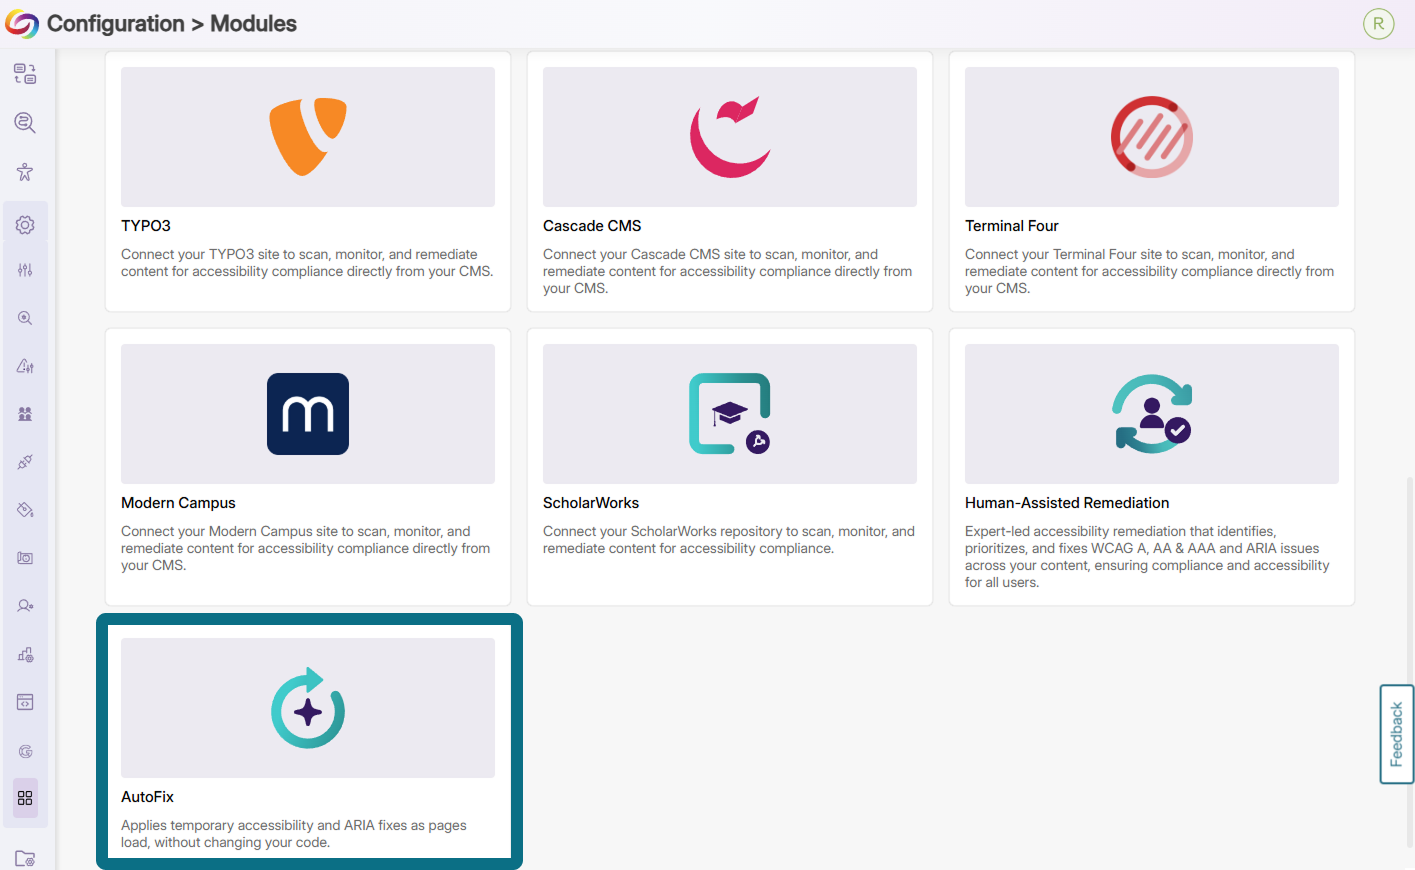
Task: Click the AutoFix card title
Action: [147, 797]
